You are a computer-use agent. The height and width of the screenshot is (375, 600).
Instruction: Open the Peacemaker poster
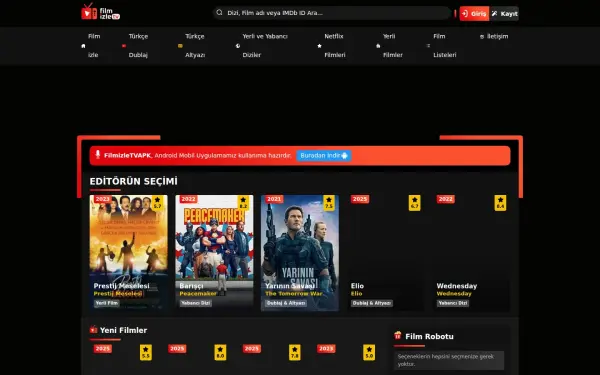(214, 253)
